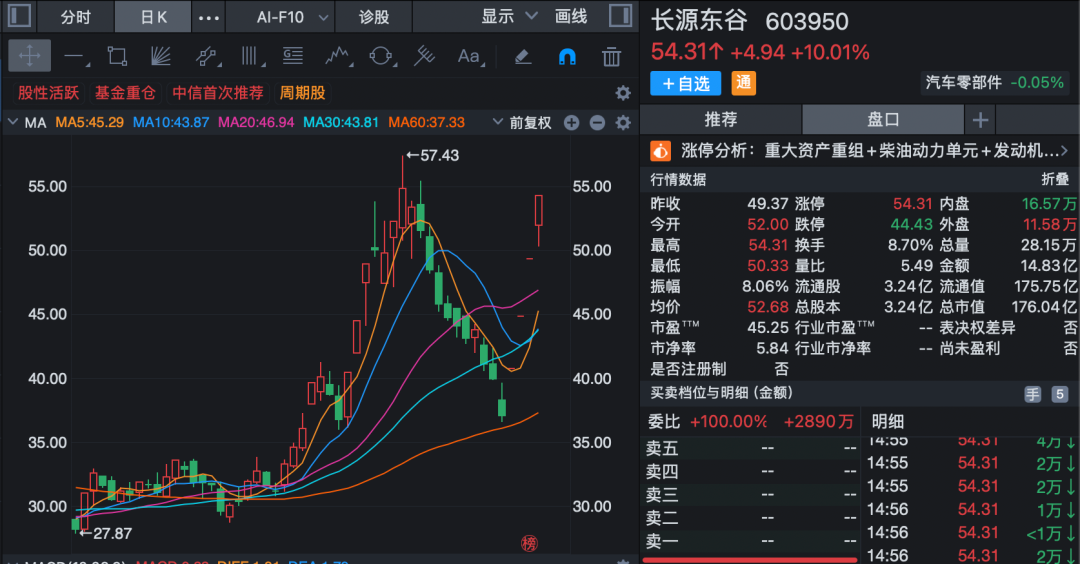The height and width of the screenshot is (564, 1080).
Task: Switch to the 分时 intraday tab
Action: 74,17
